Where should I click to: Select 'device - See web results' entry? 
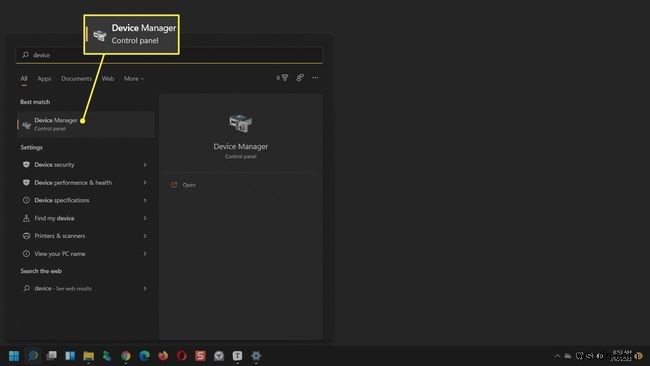tap(86, 288)
